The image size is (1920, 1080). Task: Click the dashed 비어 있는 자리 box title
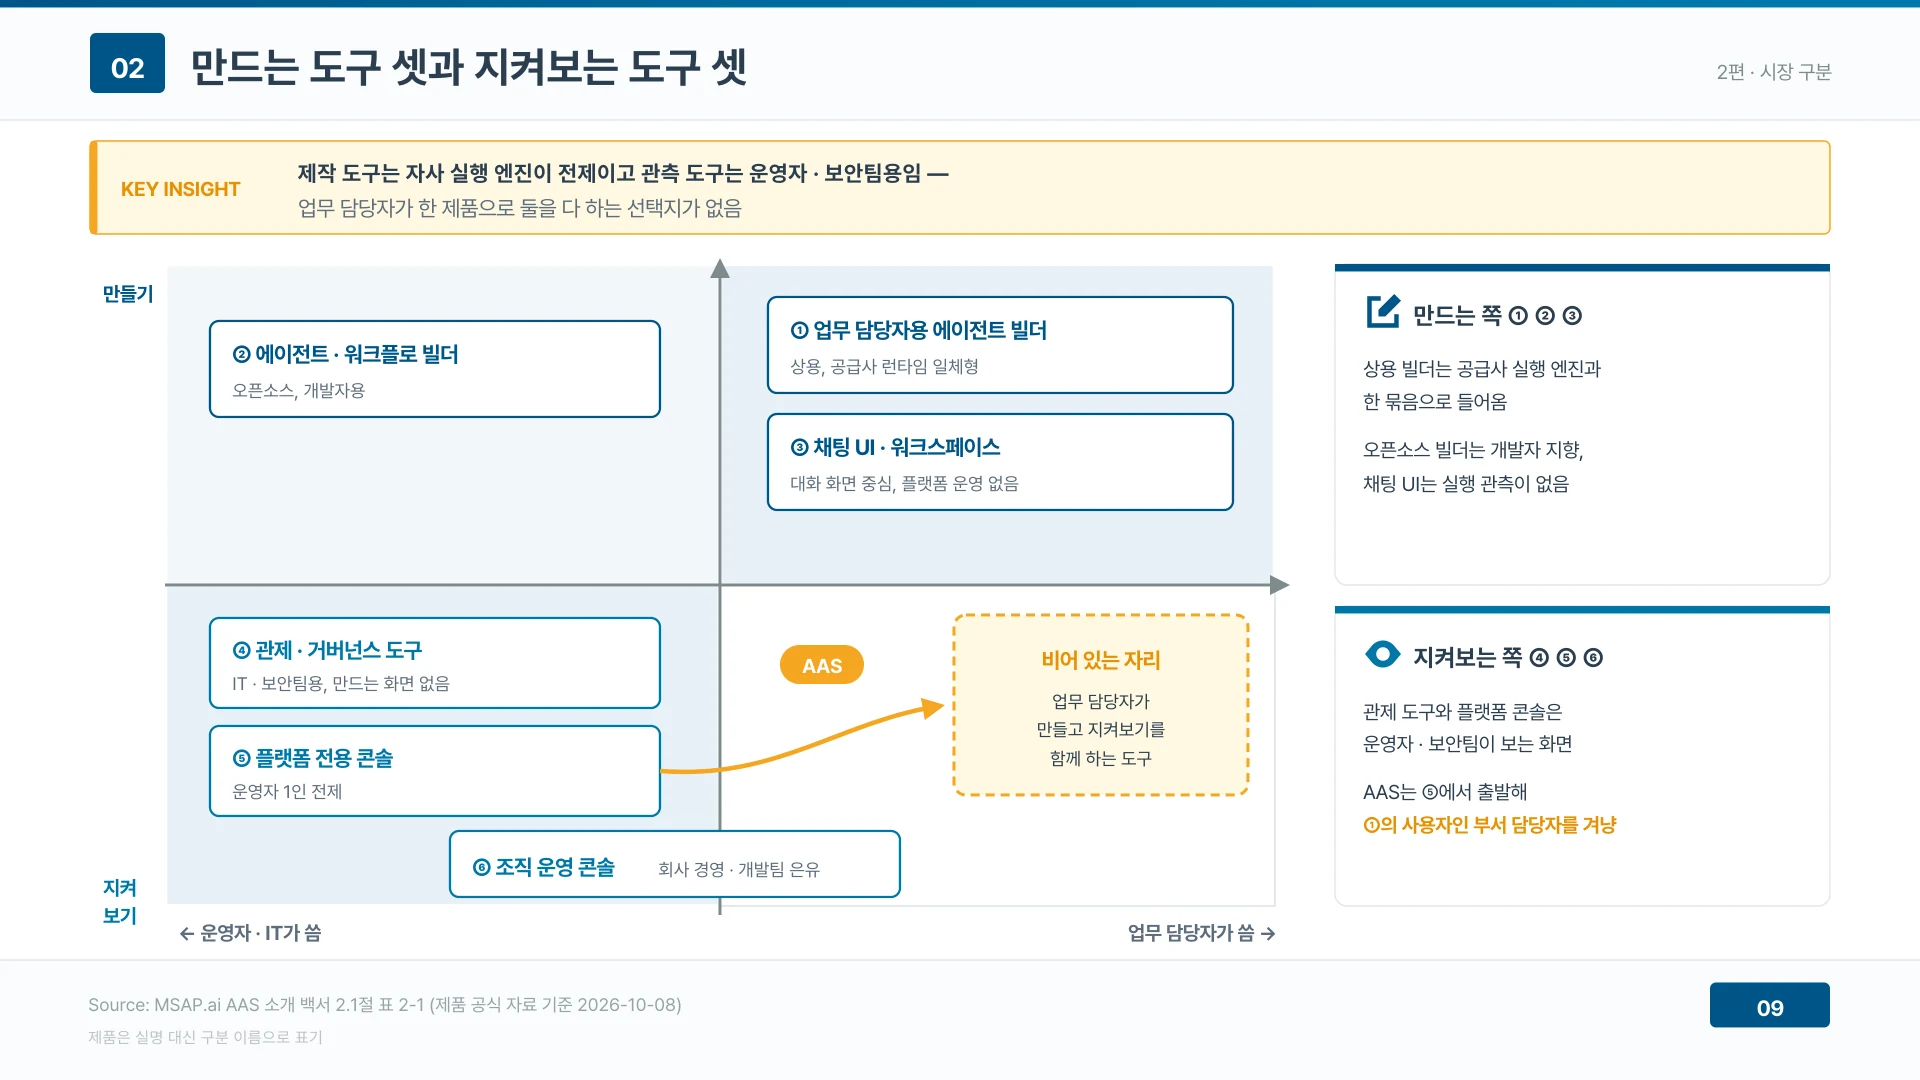pyautogui.click(x=1101, y=660)
